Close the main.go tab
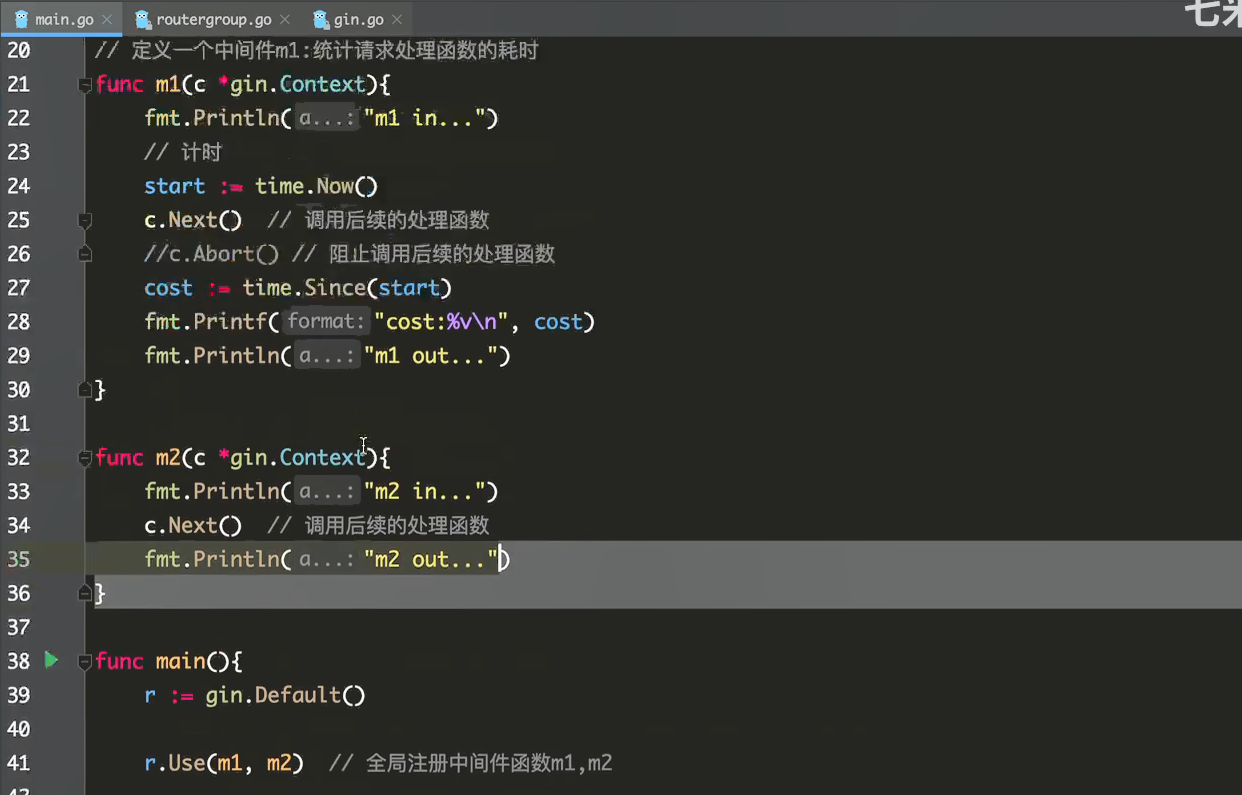This screenshot has height=795, width=1242. (107, 19)
